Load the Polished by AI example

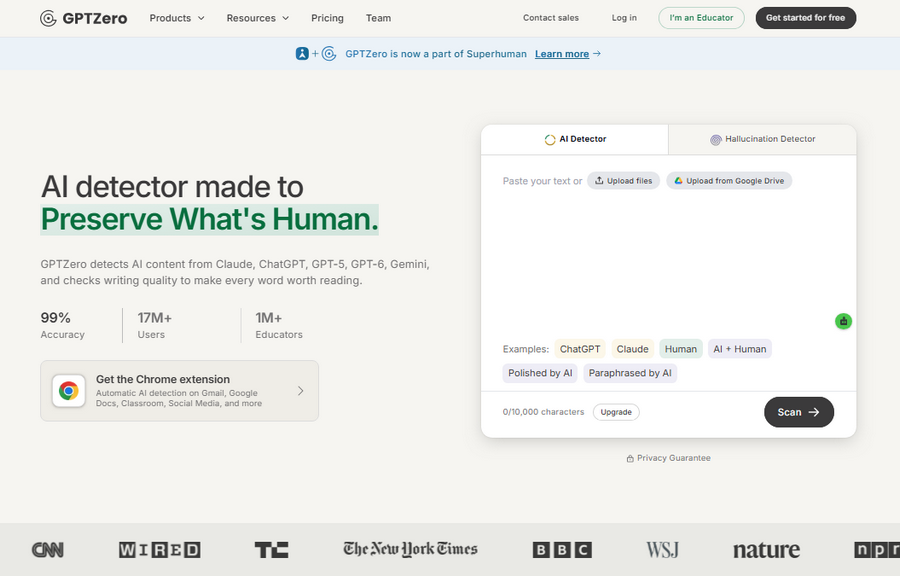(x=540, y=373)
